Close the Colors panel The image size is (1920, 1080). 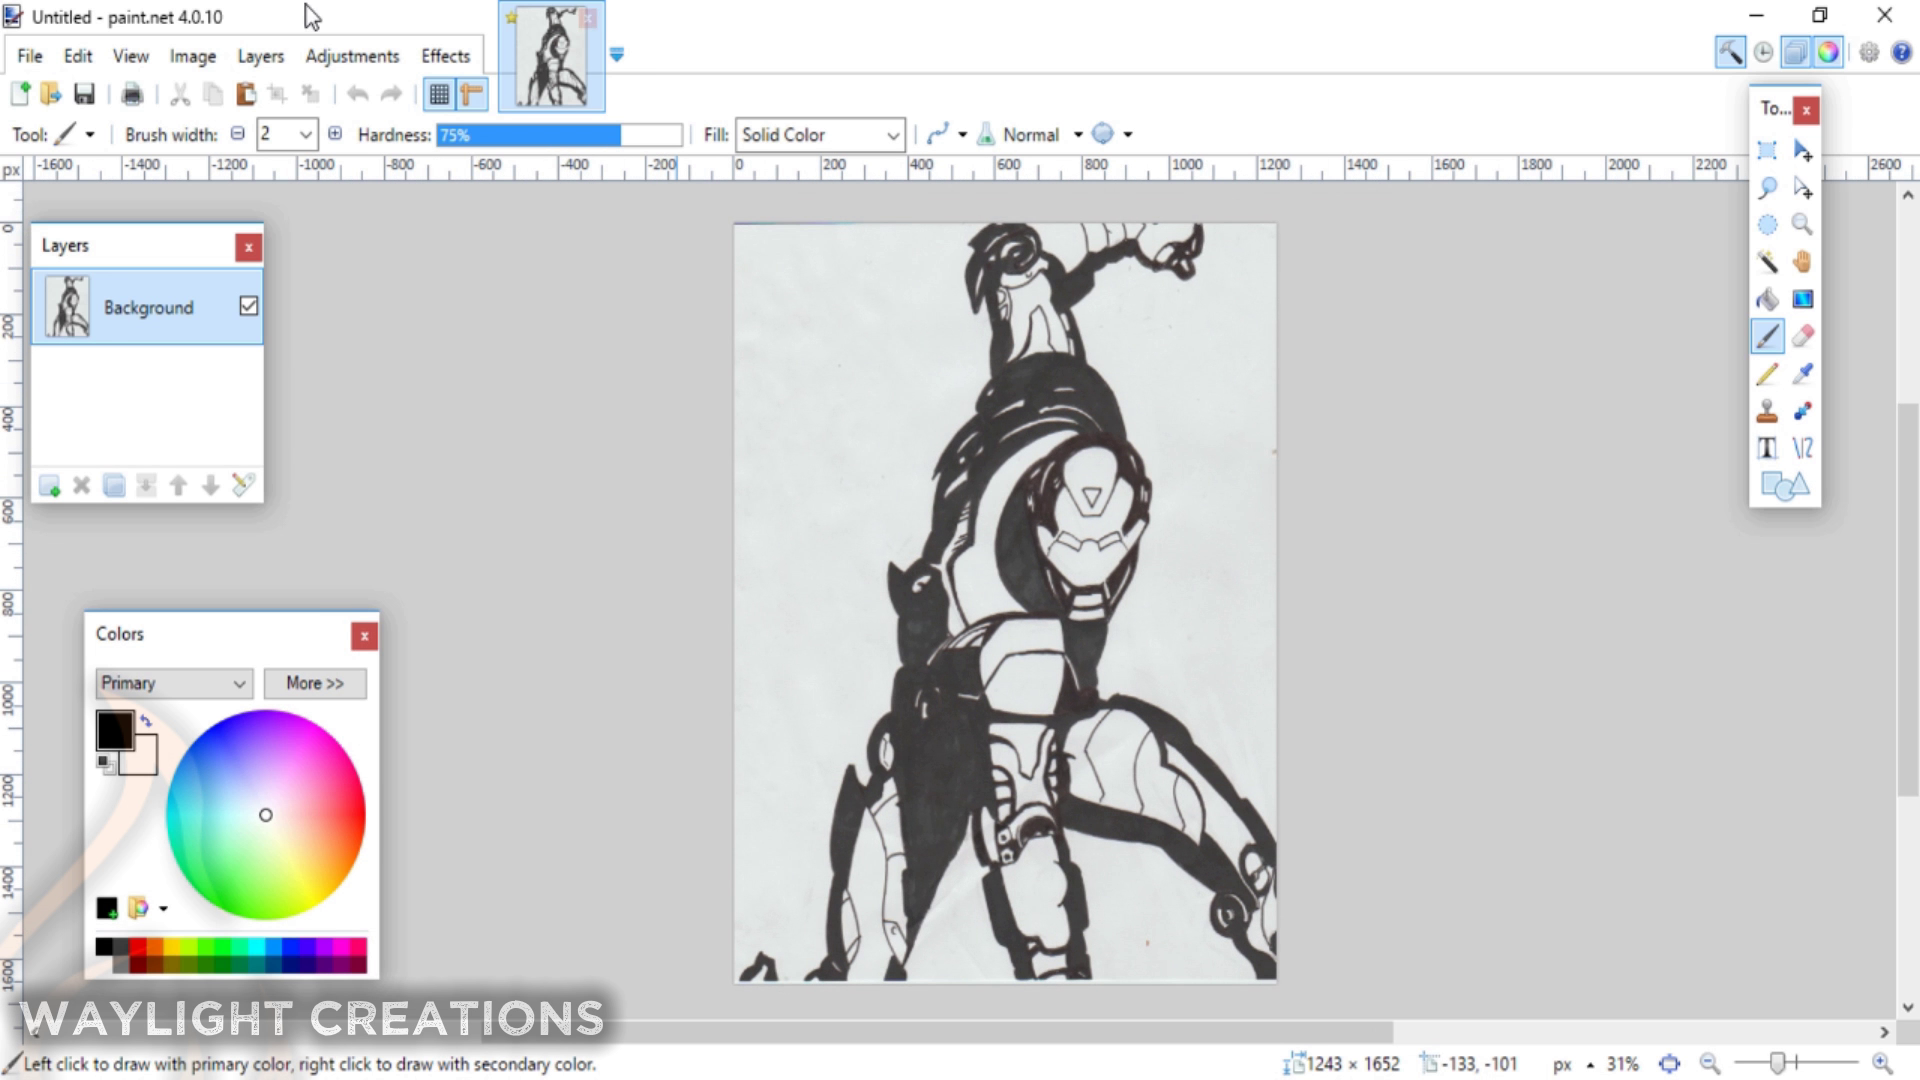click(365, 636)
